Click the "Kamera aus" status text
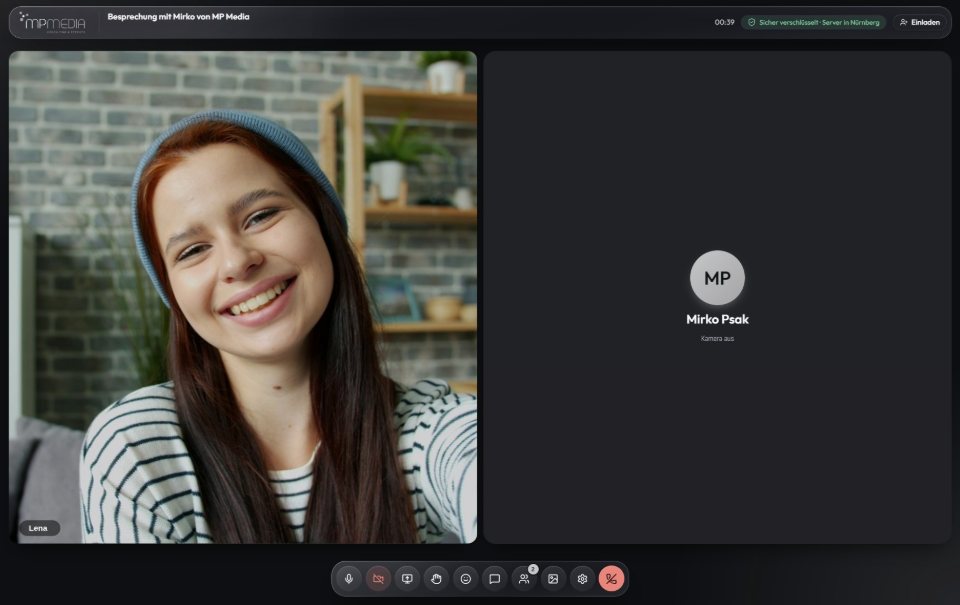This screenshot has width=960, height=605. click(x=718, y=339)
